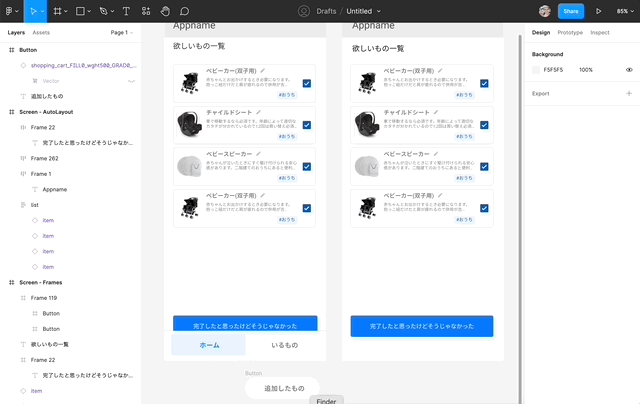
Task: Toggle checkbox on left ベビースピーカー item
Action: click(307, 167)
